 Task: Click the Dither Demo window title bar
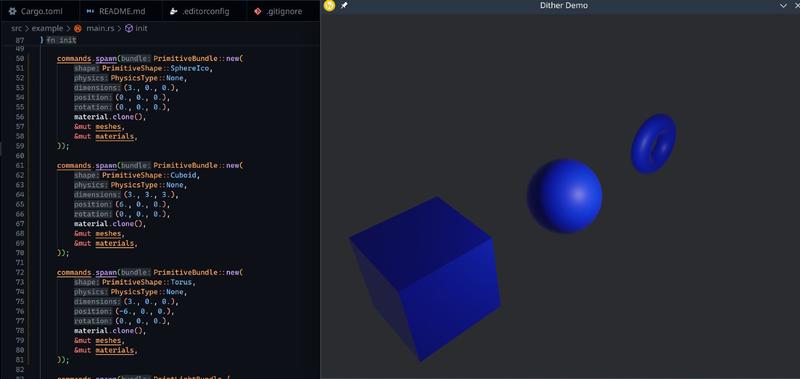563,6
